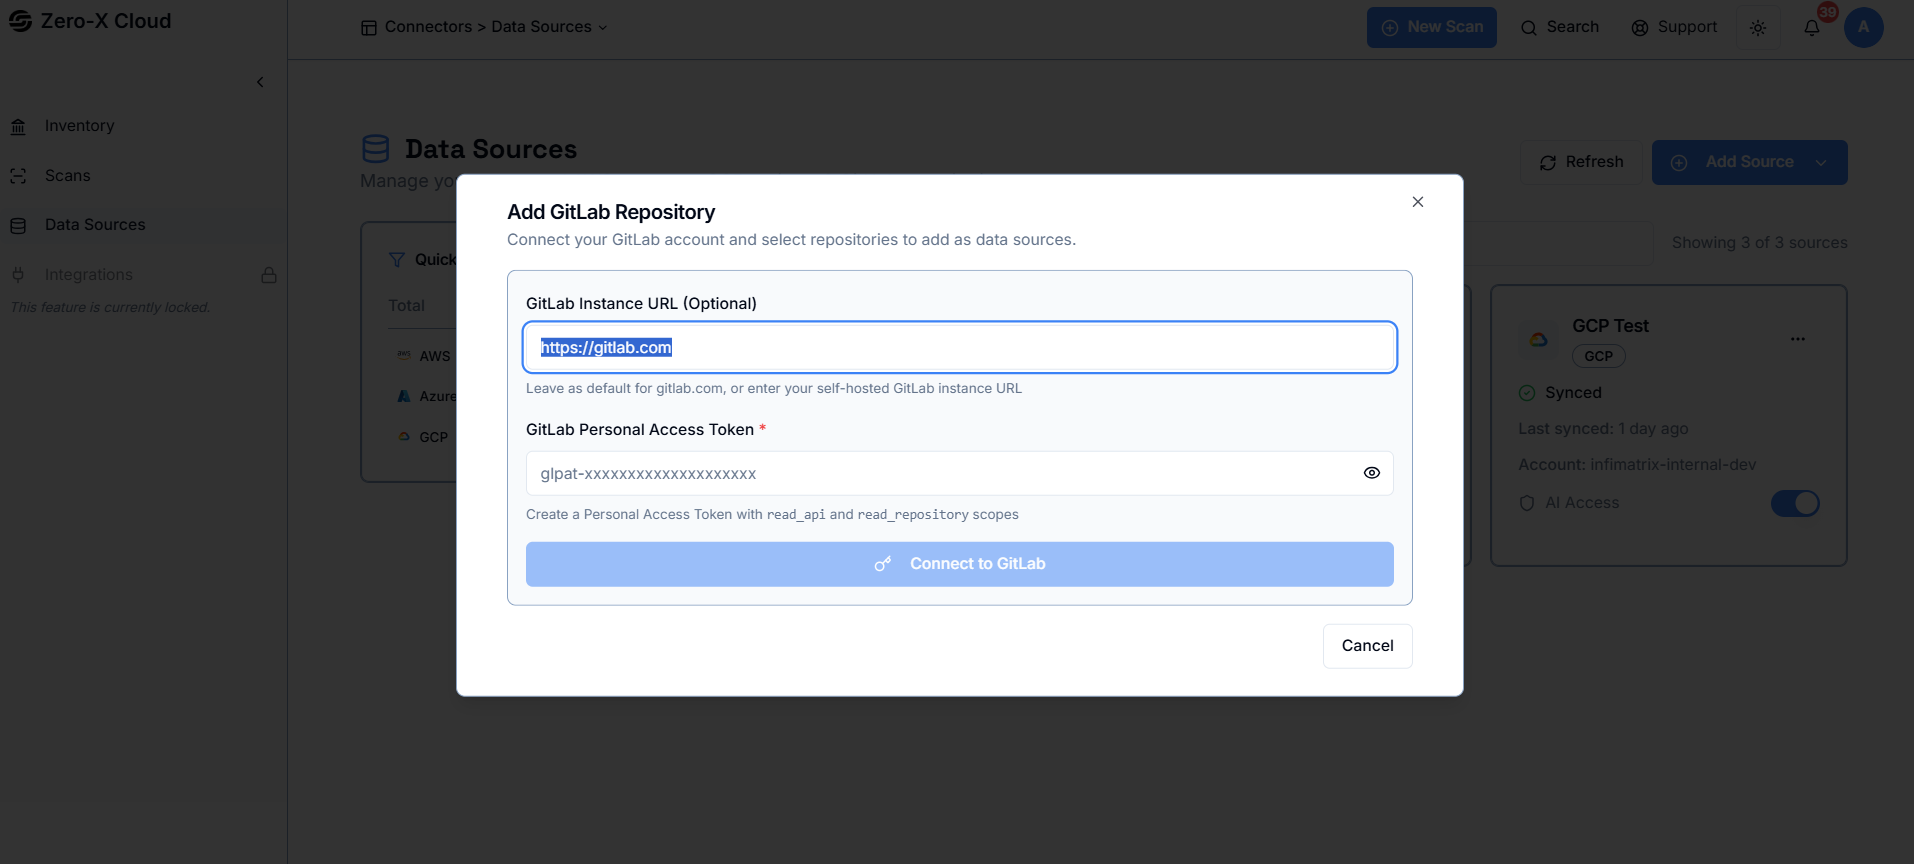Click the breadcrumb panel layout icon
This screenshot has height=864, width=1914.
[369, 28]
